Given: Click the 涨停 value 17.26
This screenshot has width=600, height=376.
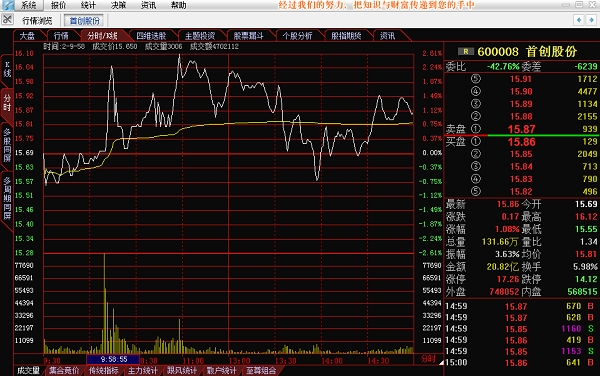Looking at the screenshot, I should [507, 279].
